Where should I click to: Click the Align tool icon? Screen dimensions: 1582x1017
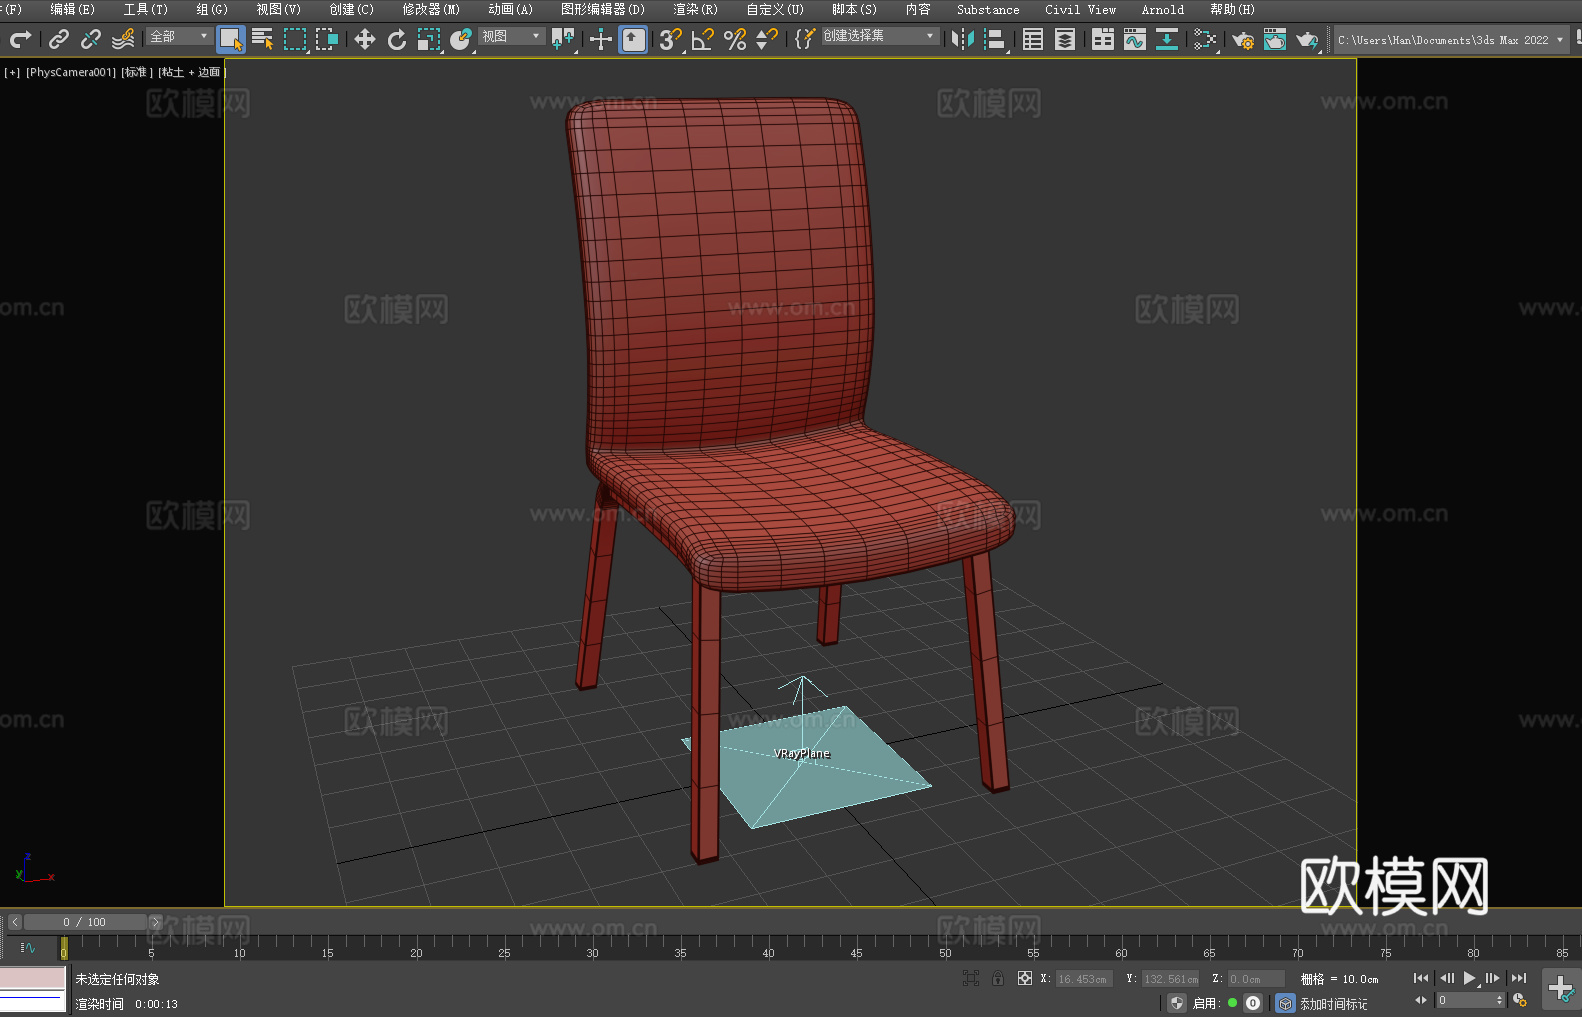[x=995, y=39]
